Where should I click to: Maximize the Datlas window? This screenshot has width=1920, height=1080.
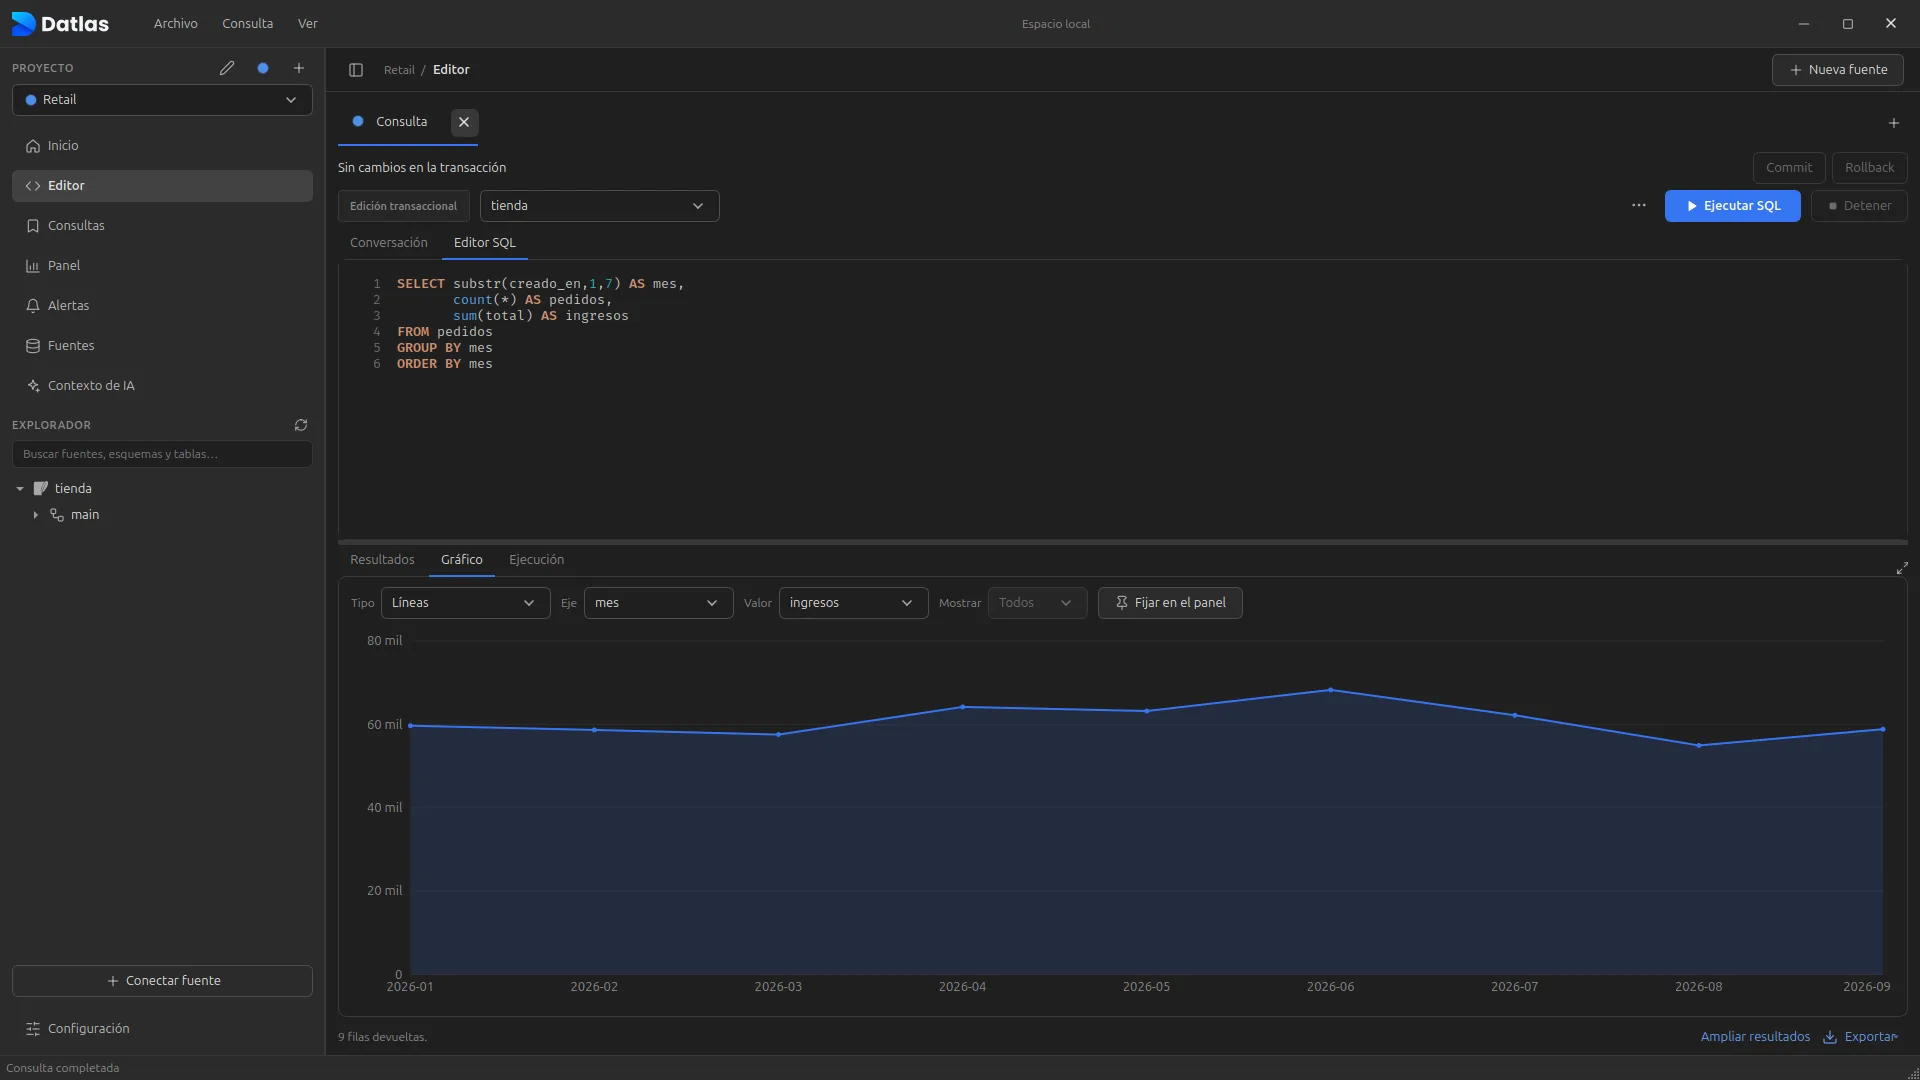point(1848,24)
